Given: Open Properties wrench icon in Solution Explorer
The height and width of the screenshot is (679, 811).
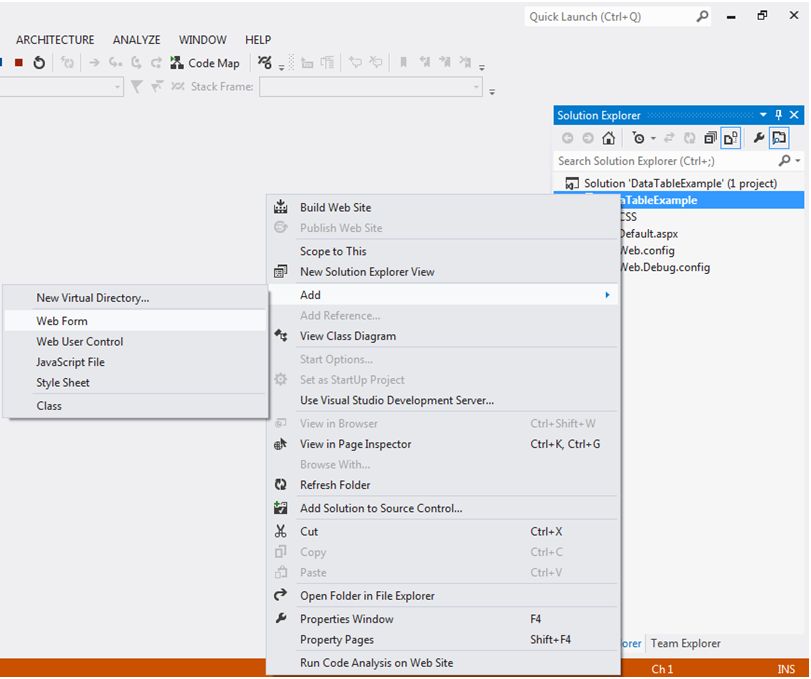Looking at the screenshot, I should (x=759, y=138).
